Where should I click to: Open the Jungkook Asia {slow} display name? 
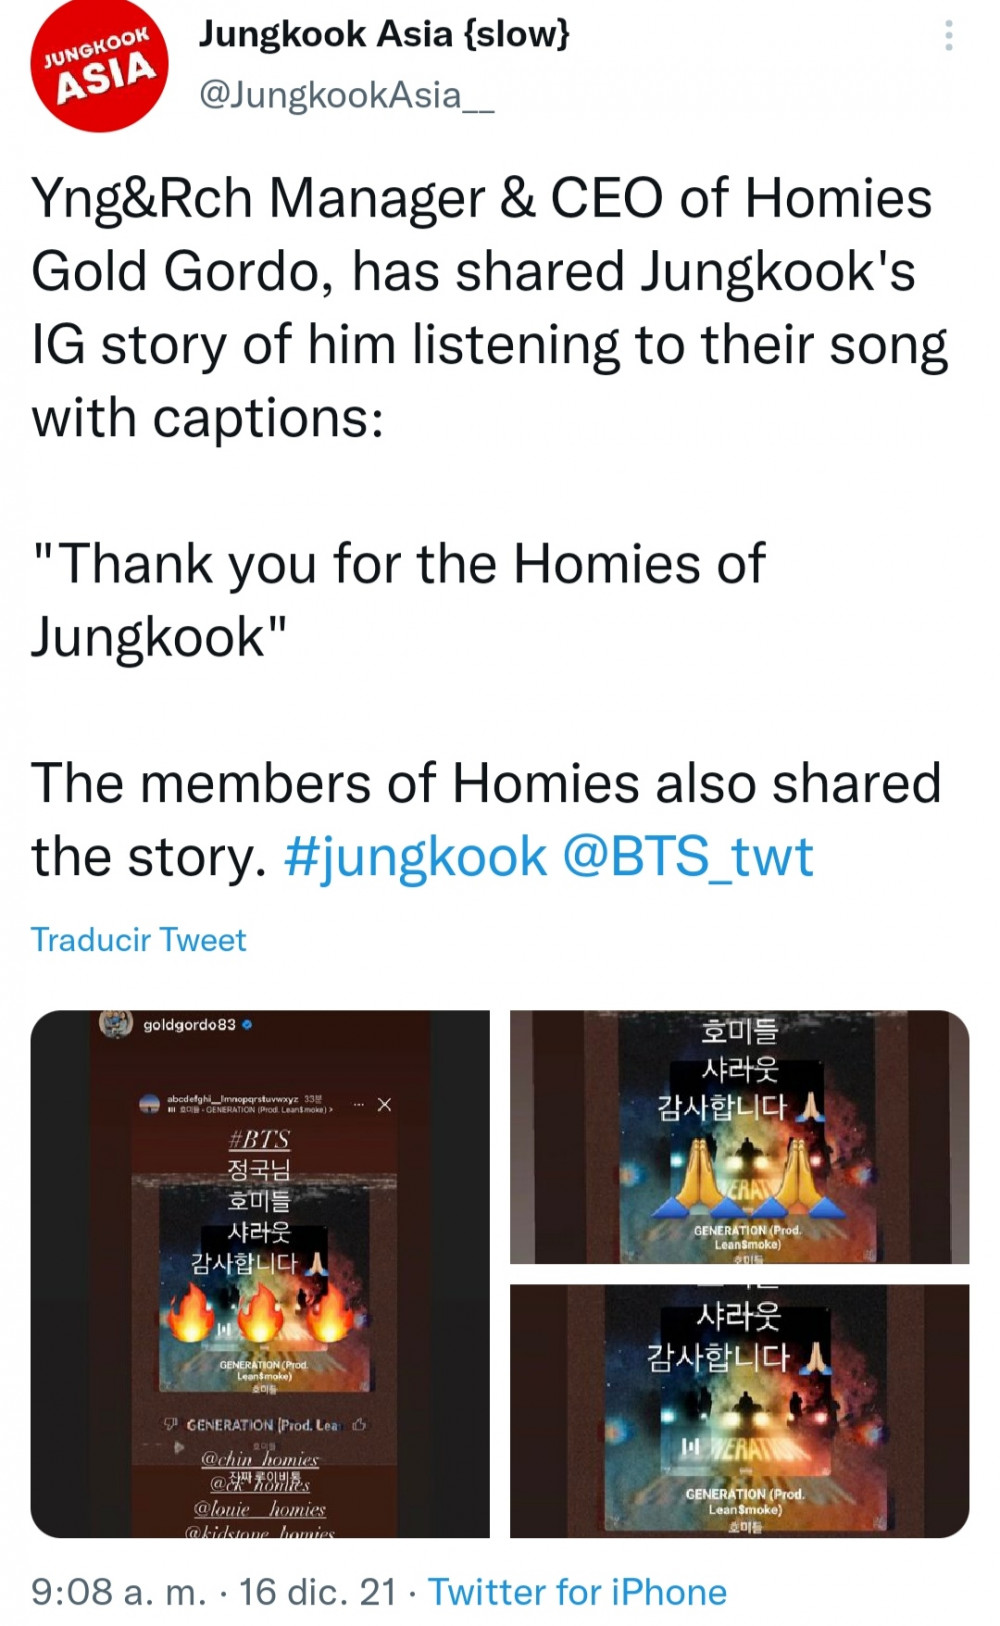point(384,34)
